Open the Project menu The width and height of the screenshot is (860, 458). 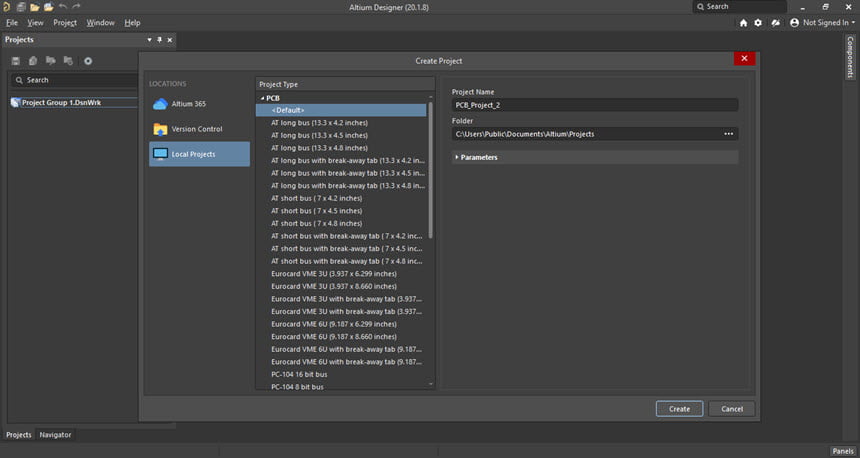click(x=65, y=22)
